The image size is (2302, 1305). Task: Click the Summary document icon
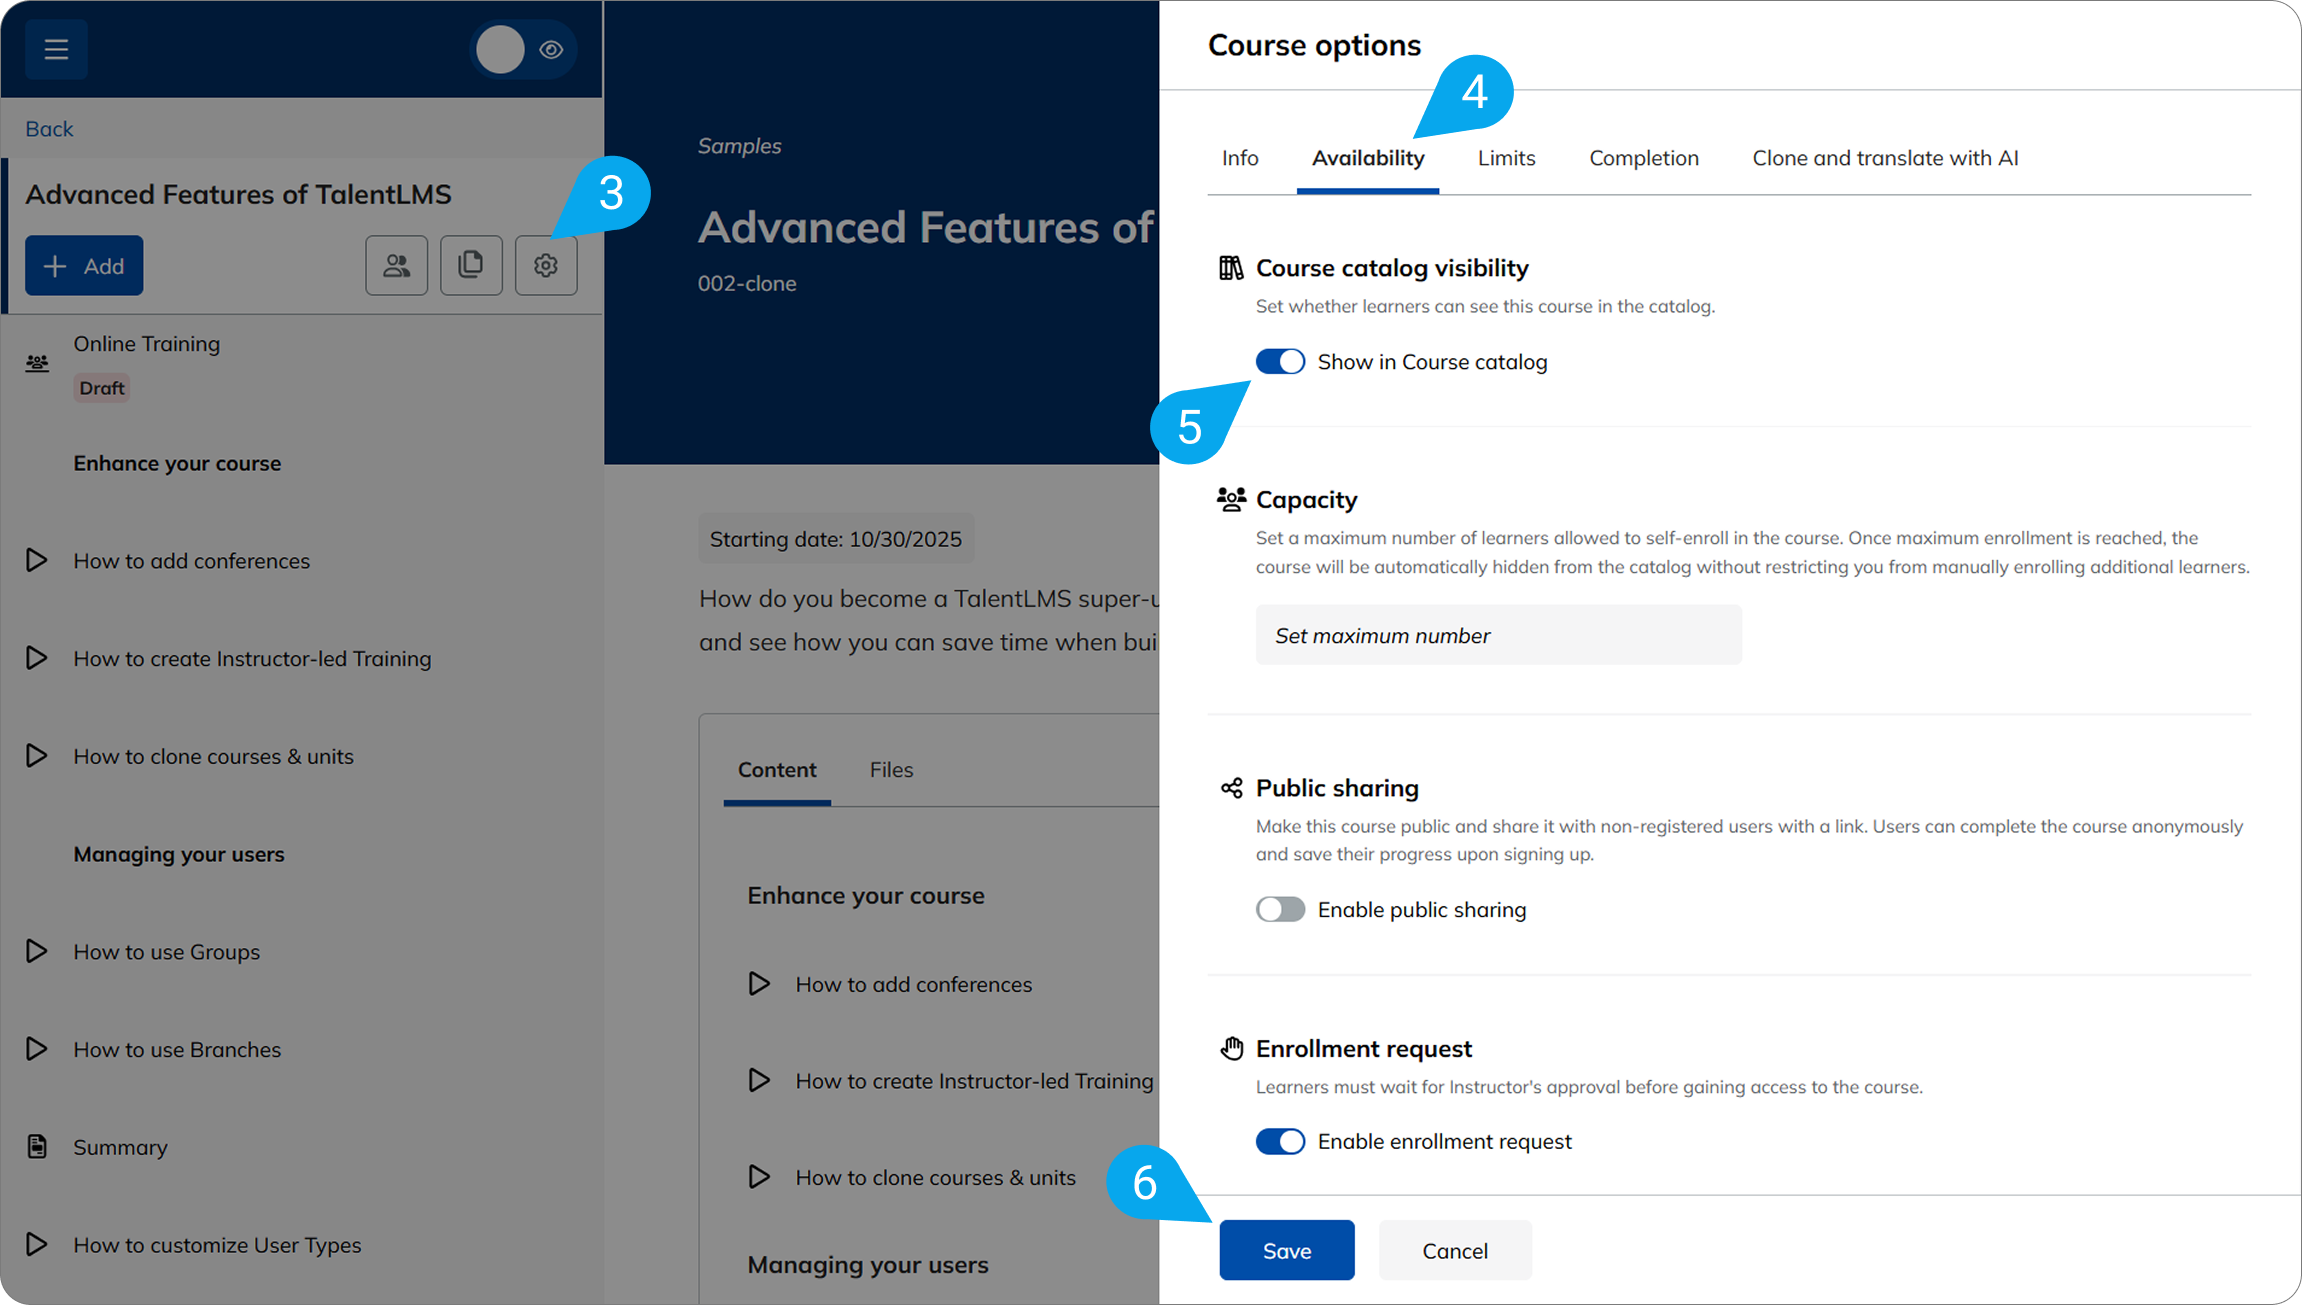pyautogui.click(x=37, y=1146)
